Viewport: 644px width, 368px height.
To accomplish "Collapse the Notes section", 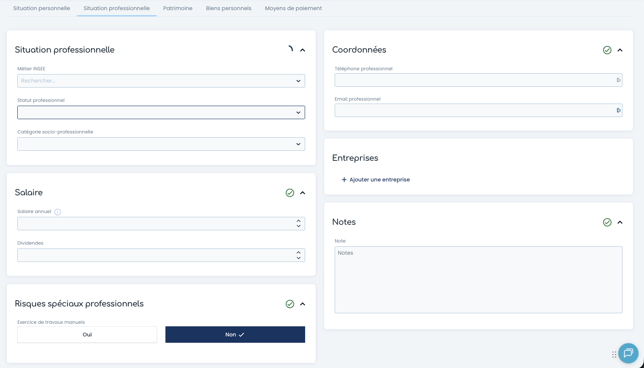I will [x=620, y=222].
